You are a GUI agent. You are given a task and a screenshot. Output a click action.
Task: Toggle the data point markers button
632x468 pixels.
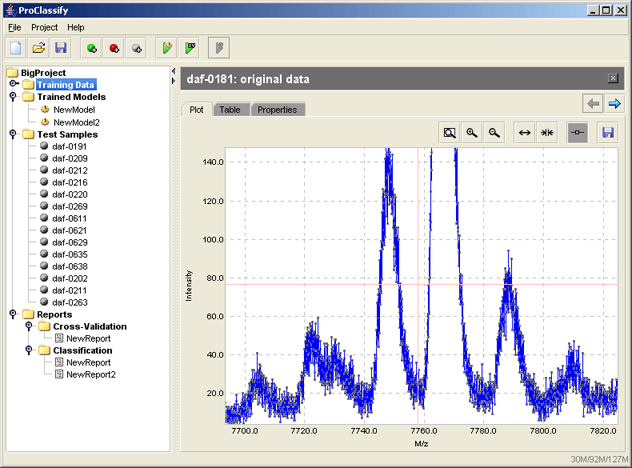[x=578, y=133]
